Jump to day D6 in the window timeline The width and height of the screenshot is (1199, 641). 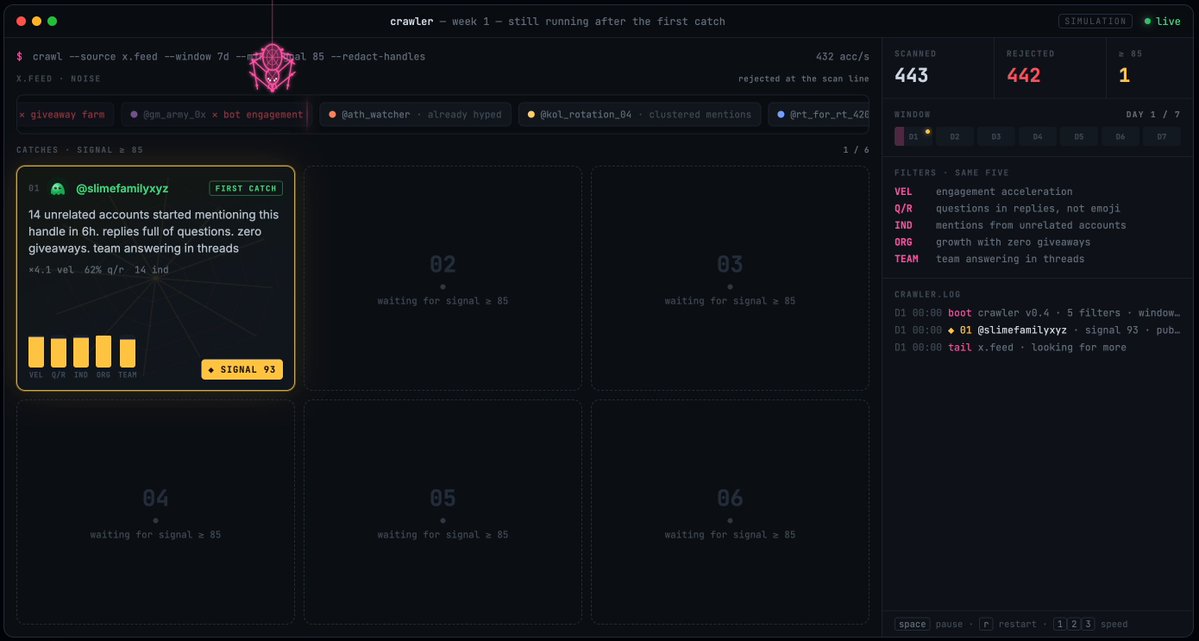1119,136
